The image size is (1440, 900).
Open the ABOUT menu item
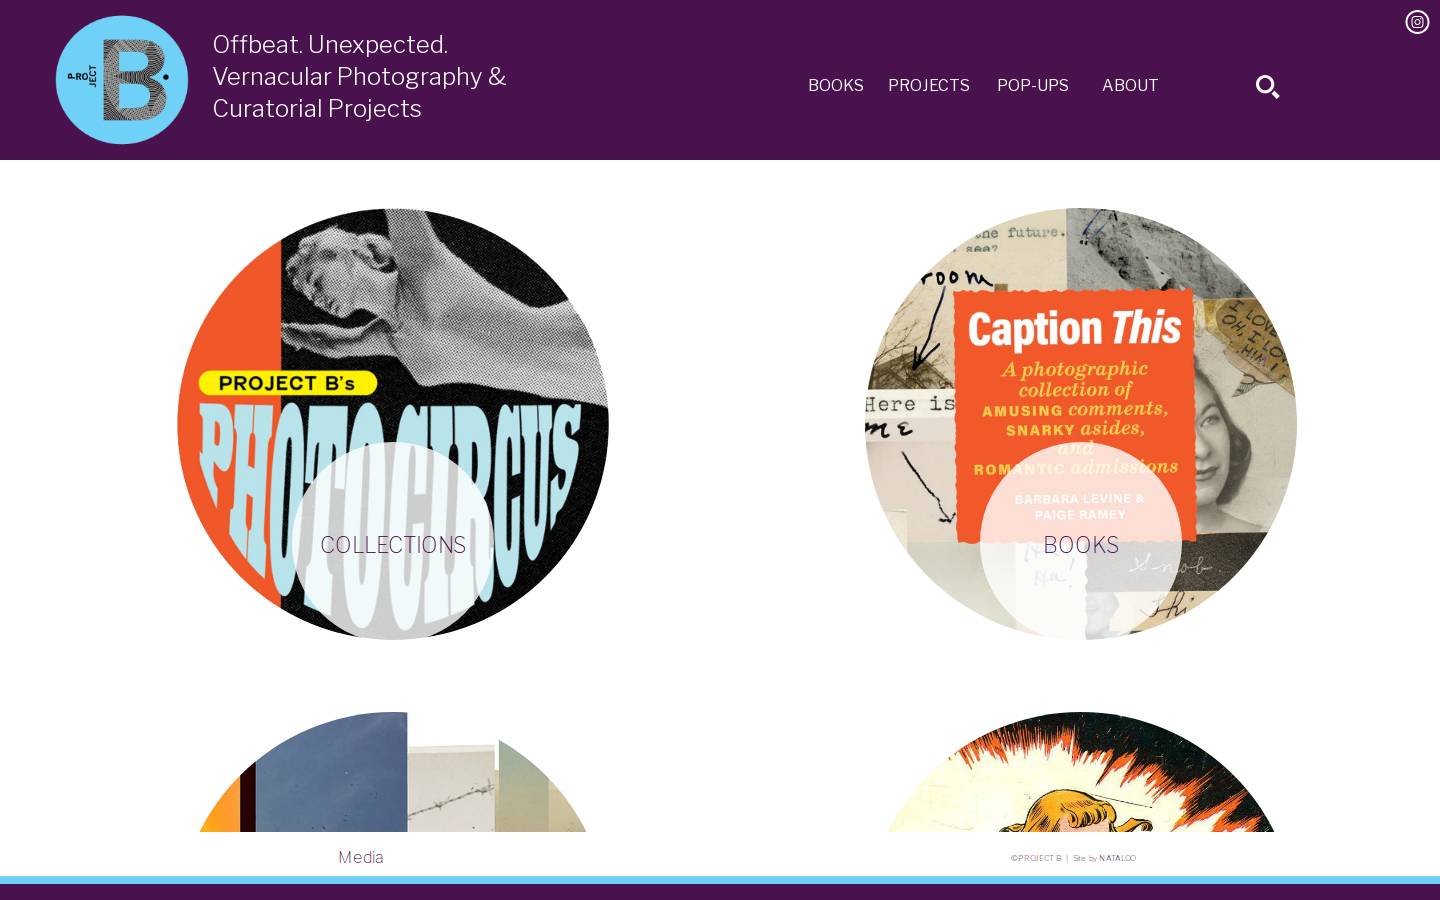[x=1130, y=86]
